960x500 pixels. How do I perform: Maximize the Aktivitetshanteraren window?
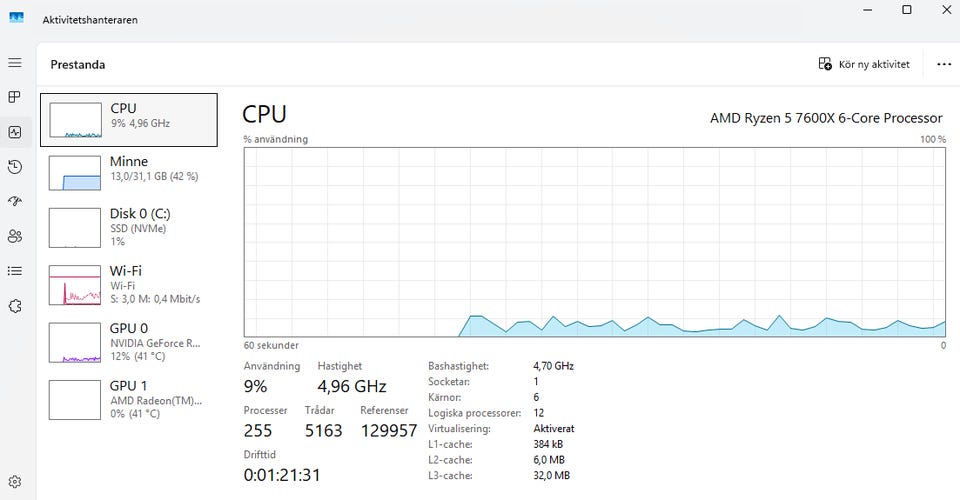point(906,10)
